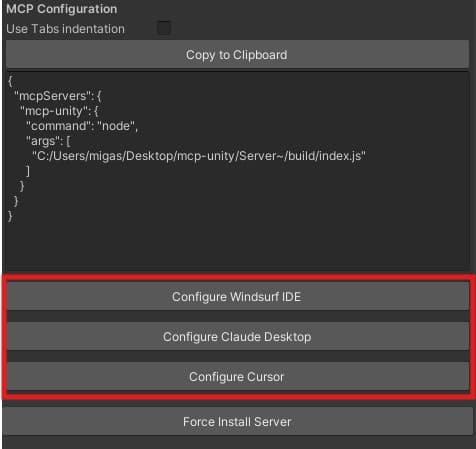This screenshot has height=449, width=476.
Task: Enable the Use Tabs indentation checkbox
Action: [164, 28]
